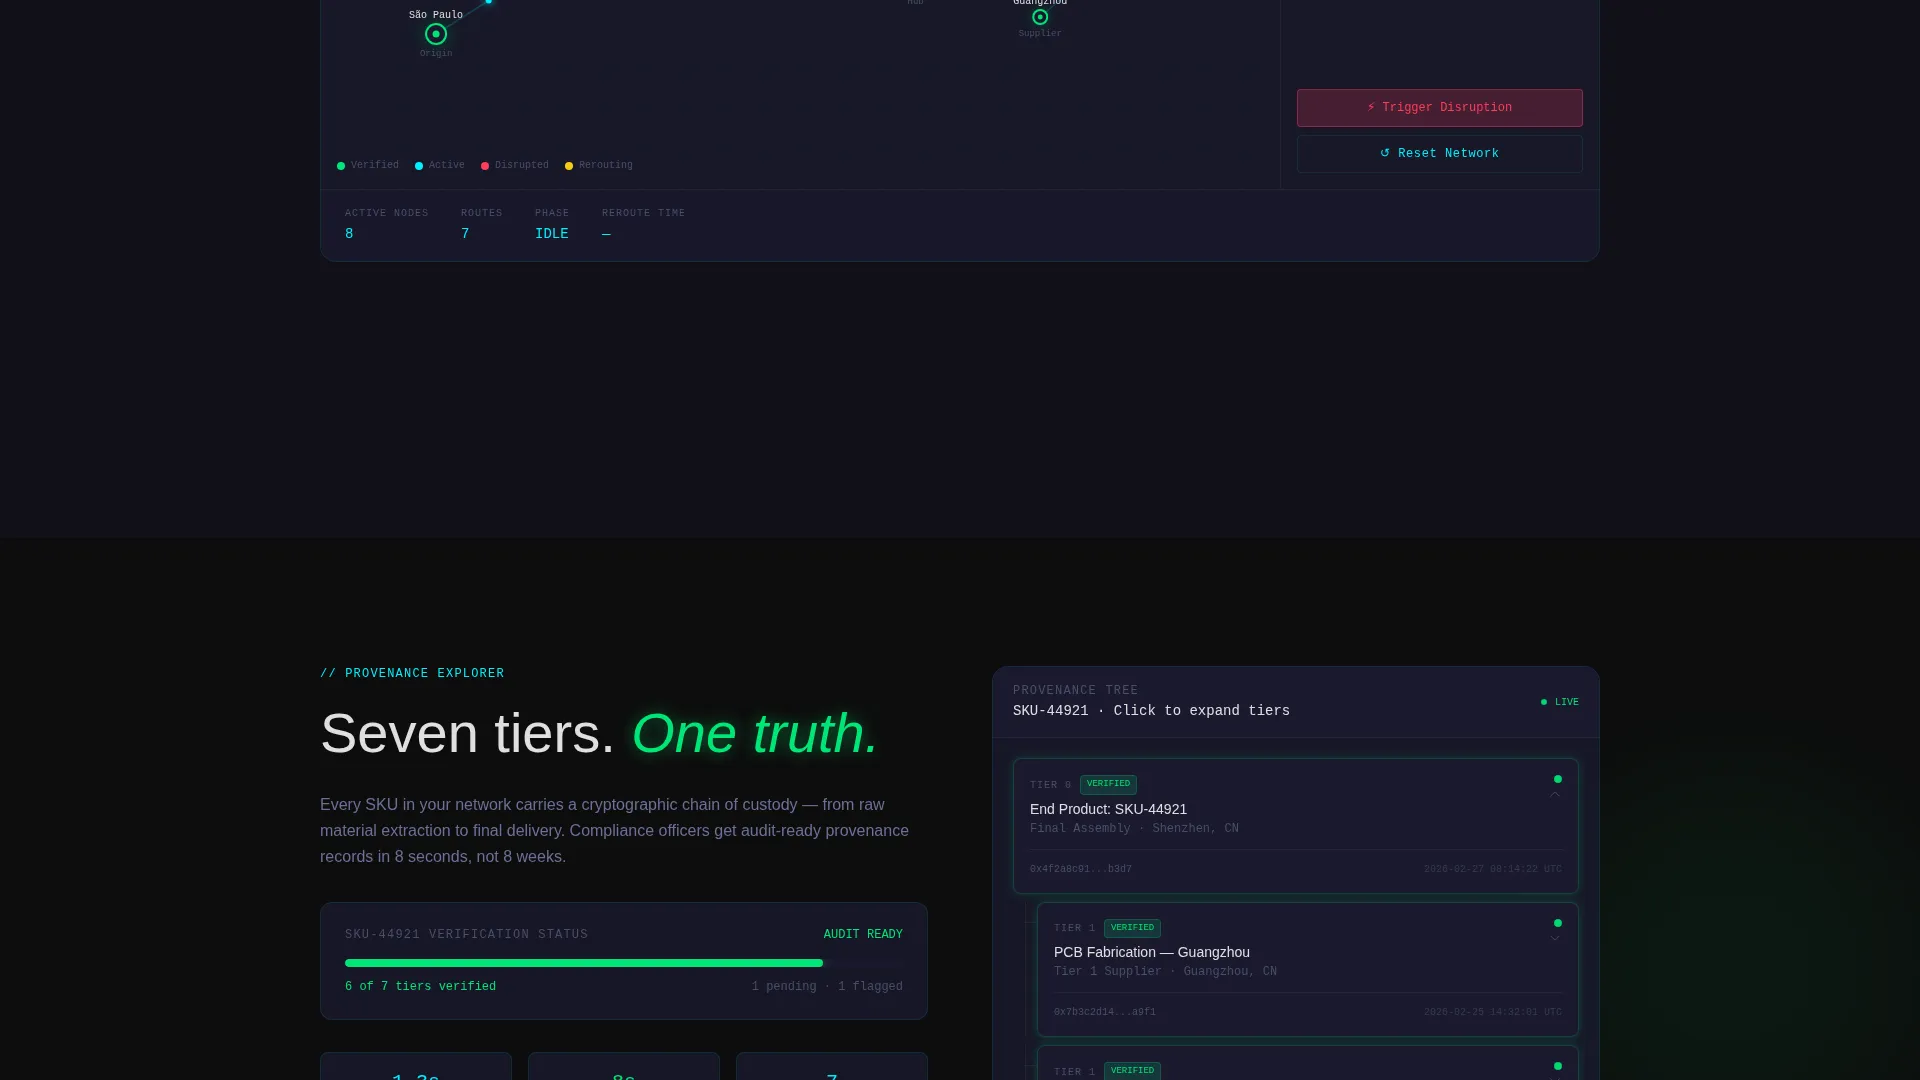
Task: Click the // PROVENANCE EXPLORER heading label
Action: [412, 674]
